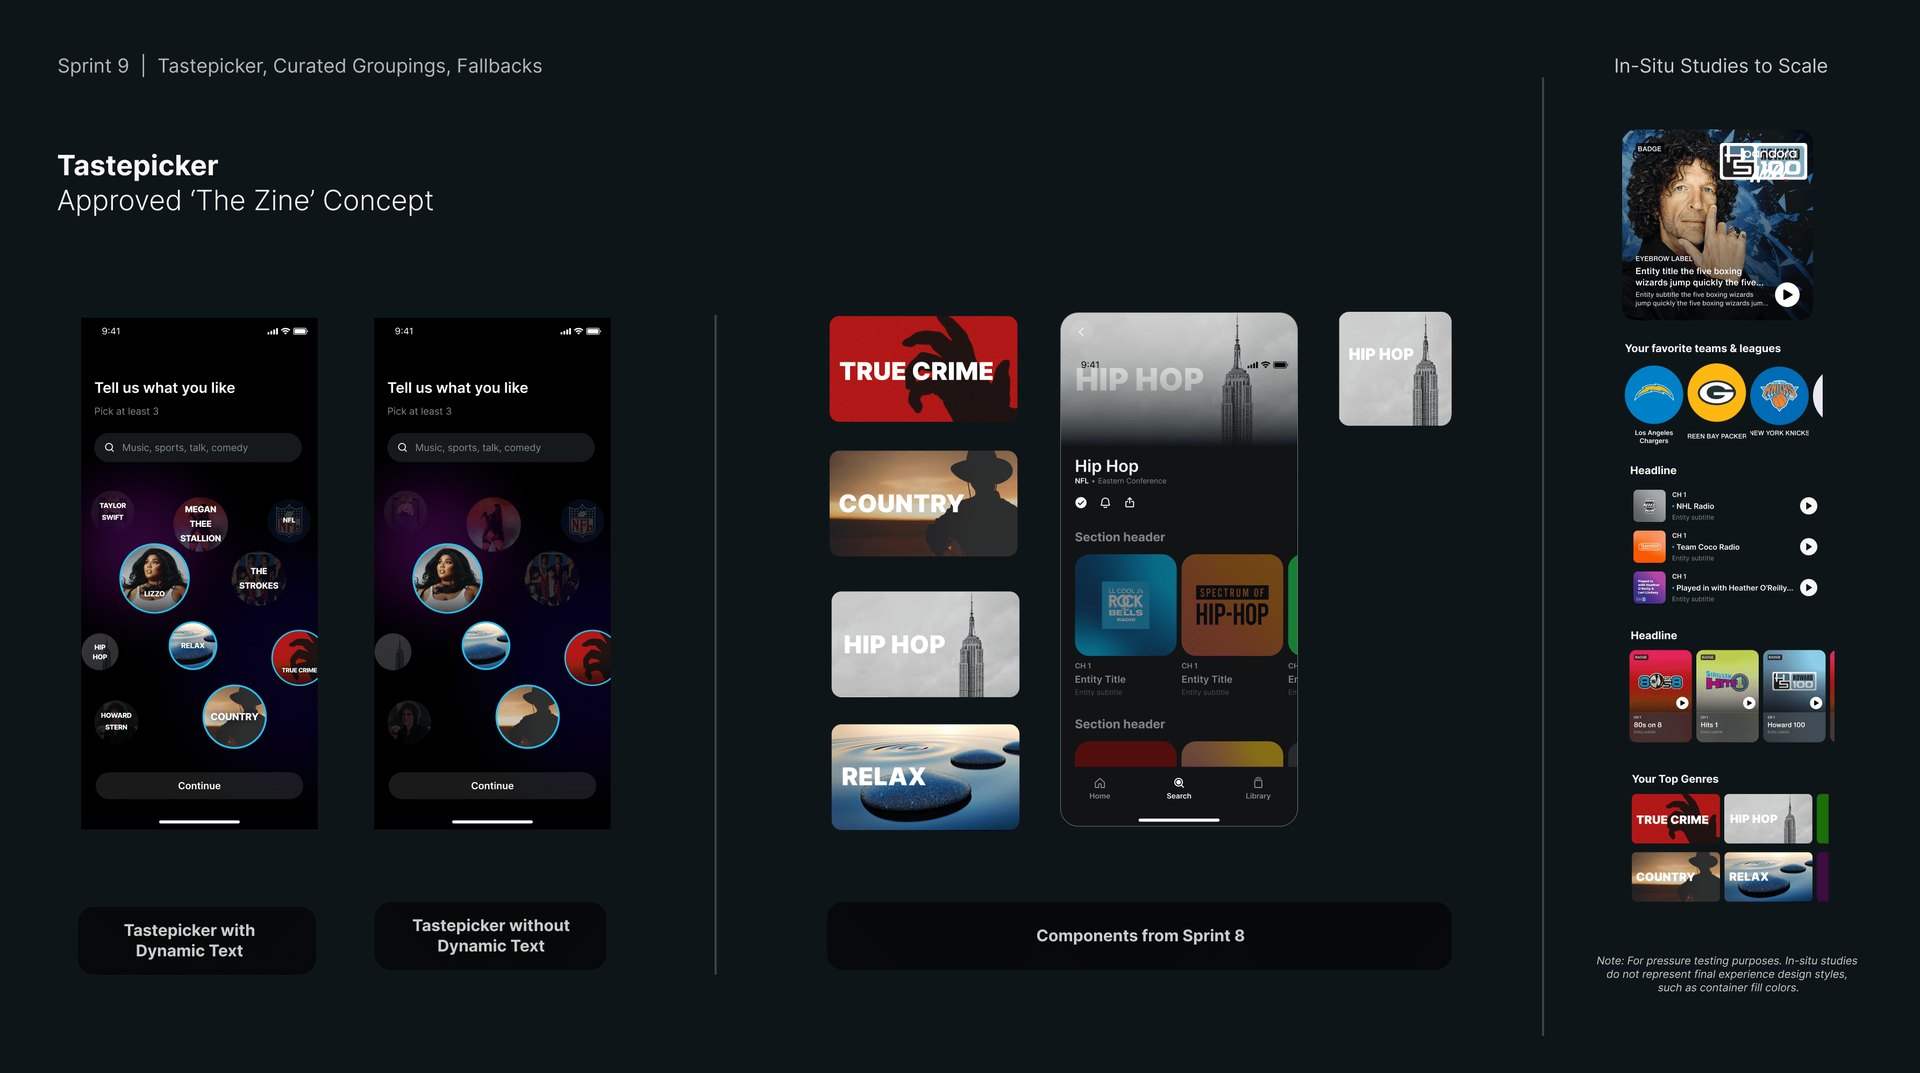Open Country tile in Your Top Genres
Screen dimensions: 1920x1073
pos(1676,877)
